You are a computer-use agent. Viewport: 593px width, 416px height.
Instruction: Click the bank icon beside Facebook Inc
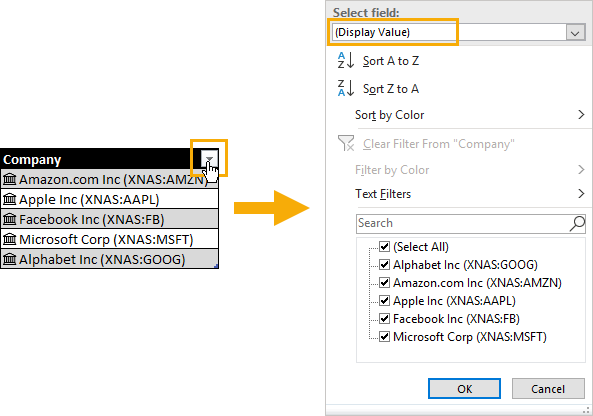click(9, 219)
